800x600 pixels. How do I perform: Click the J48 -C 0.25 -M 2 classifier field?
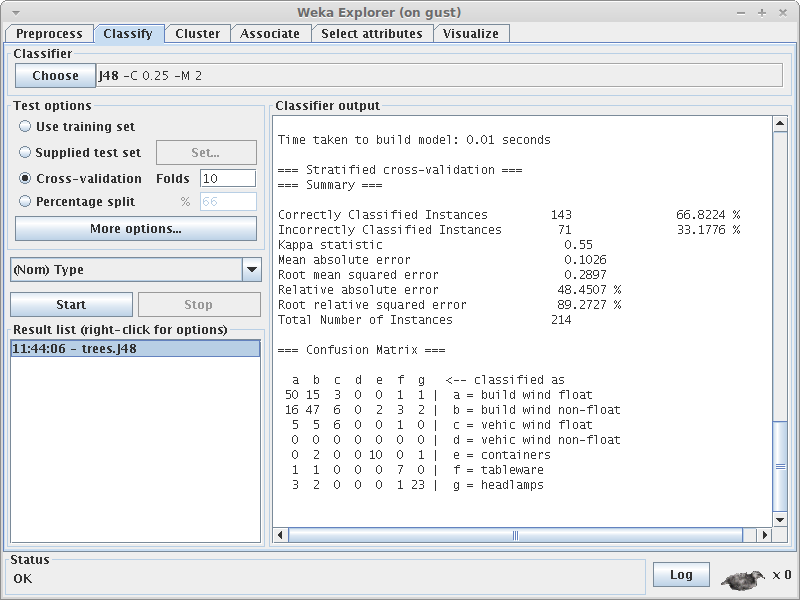coord(440,76)
